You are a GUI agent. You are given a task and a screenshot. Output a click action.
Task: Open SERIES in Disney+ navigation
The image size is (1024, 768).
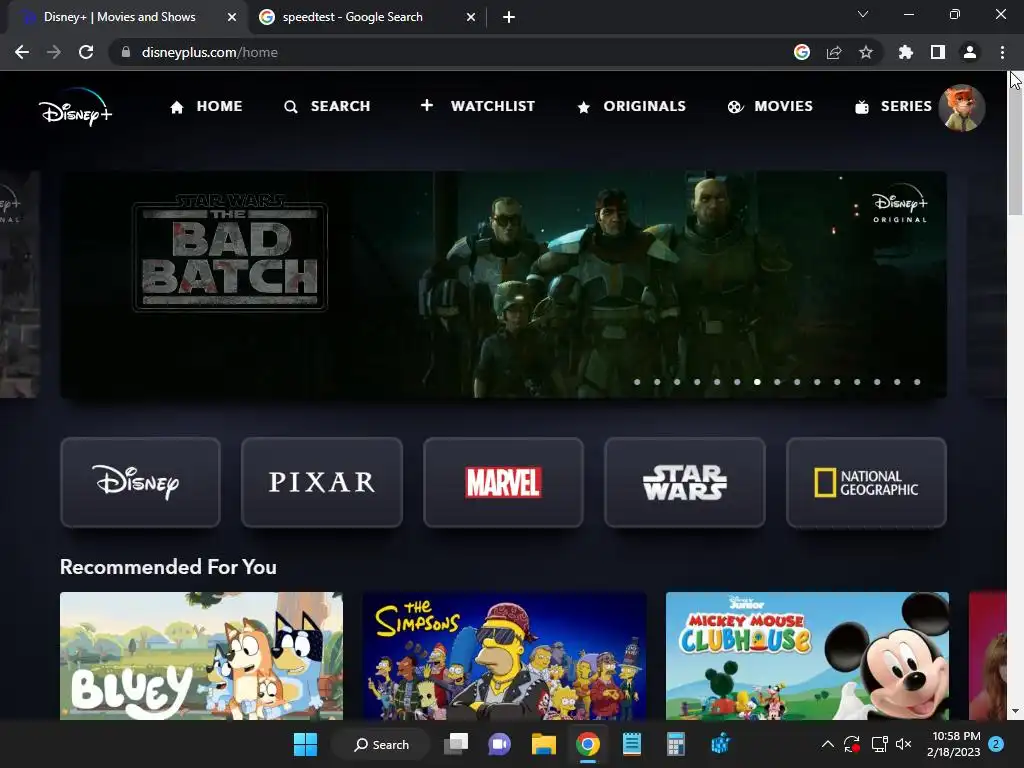click(x=893, y=106)
